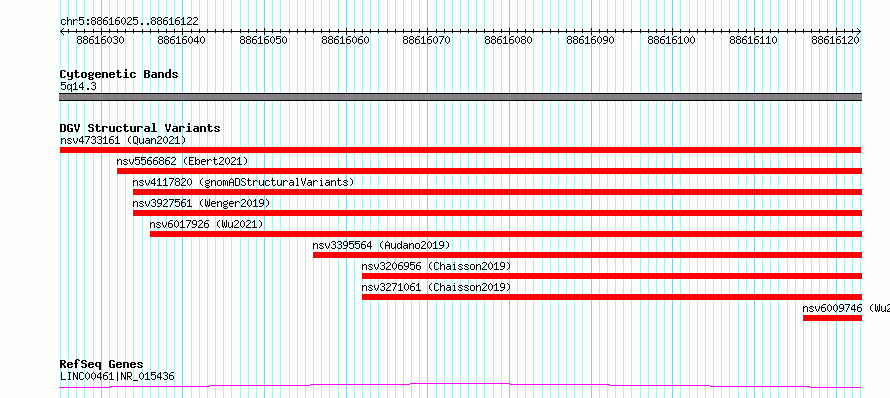Select the short red bar under nsv6009746
This screenshot has height=398, width=890.
tap(832, 318)
